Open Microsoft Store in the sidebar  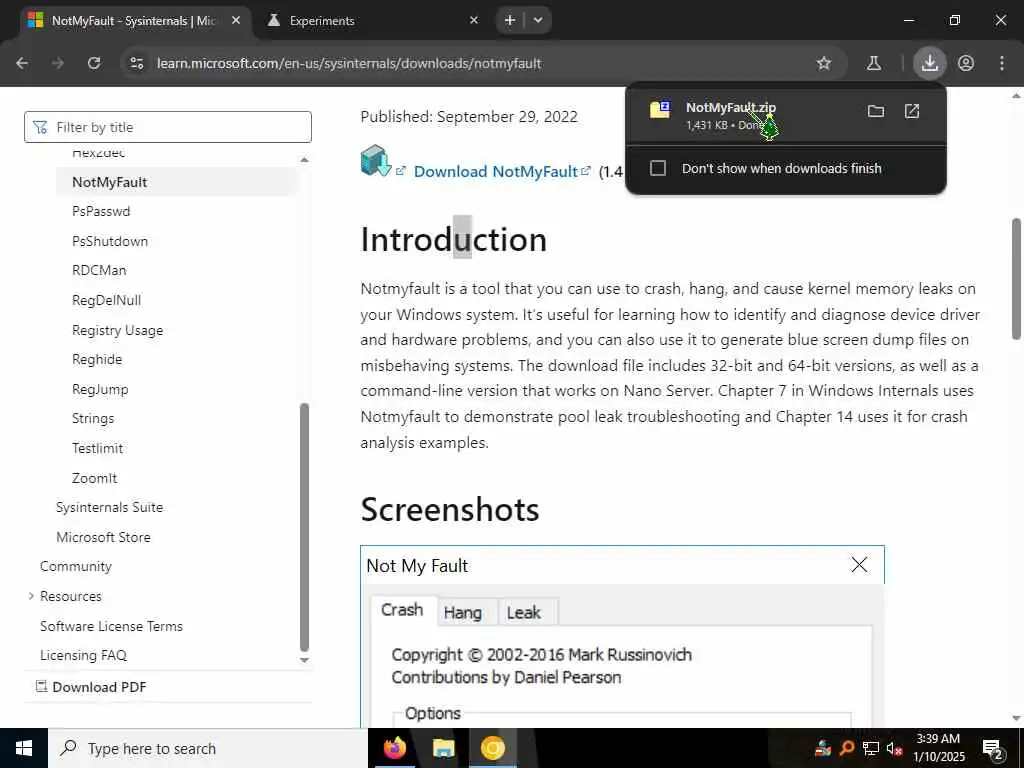pos(103,537)
